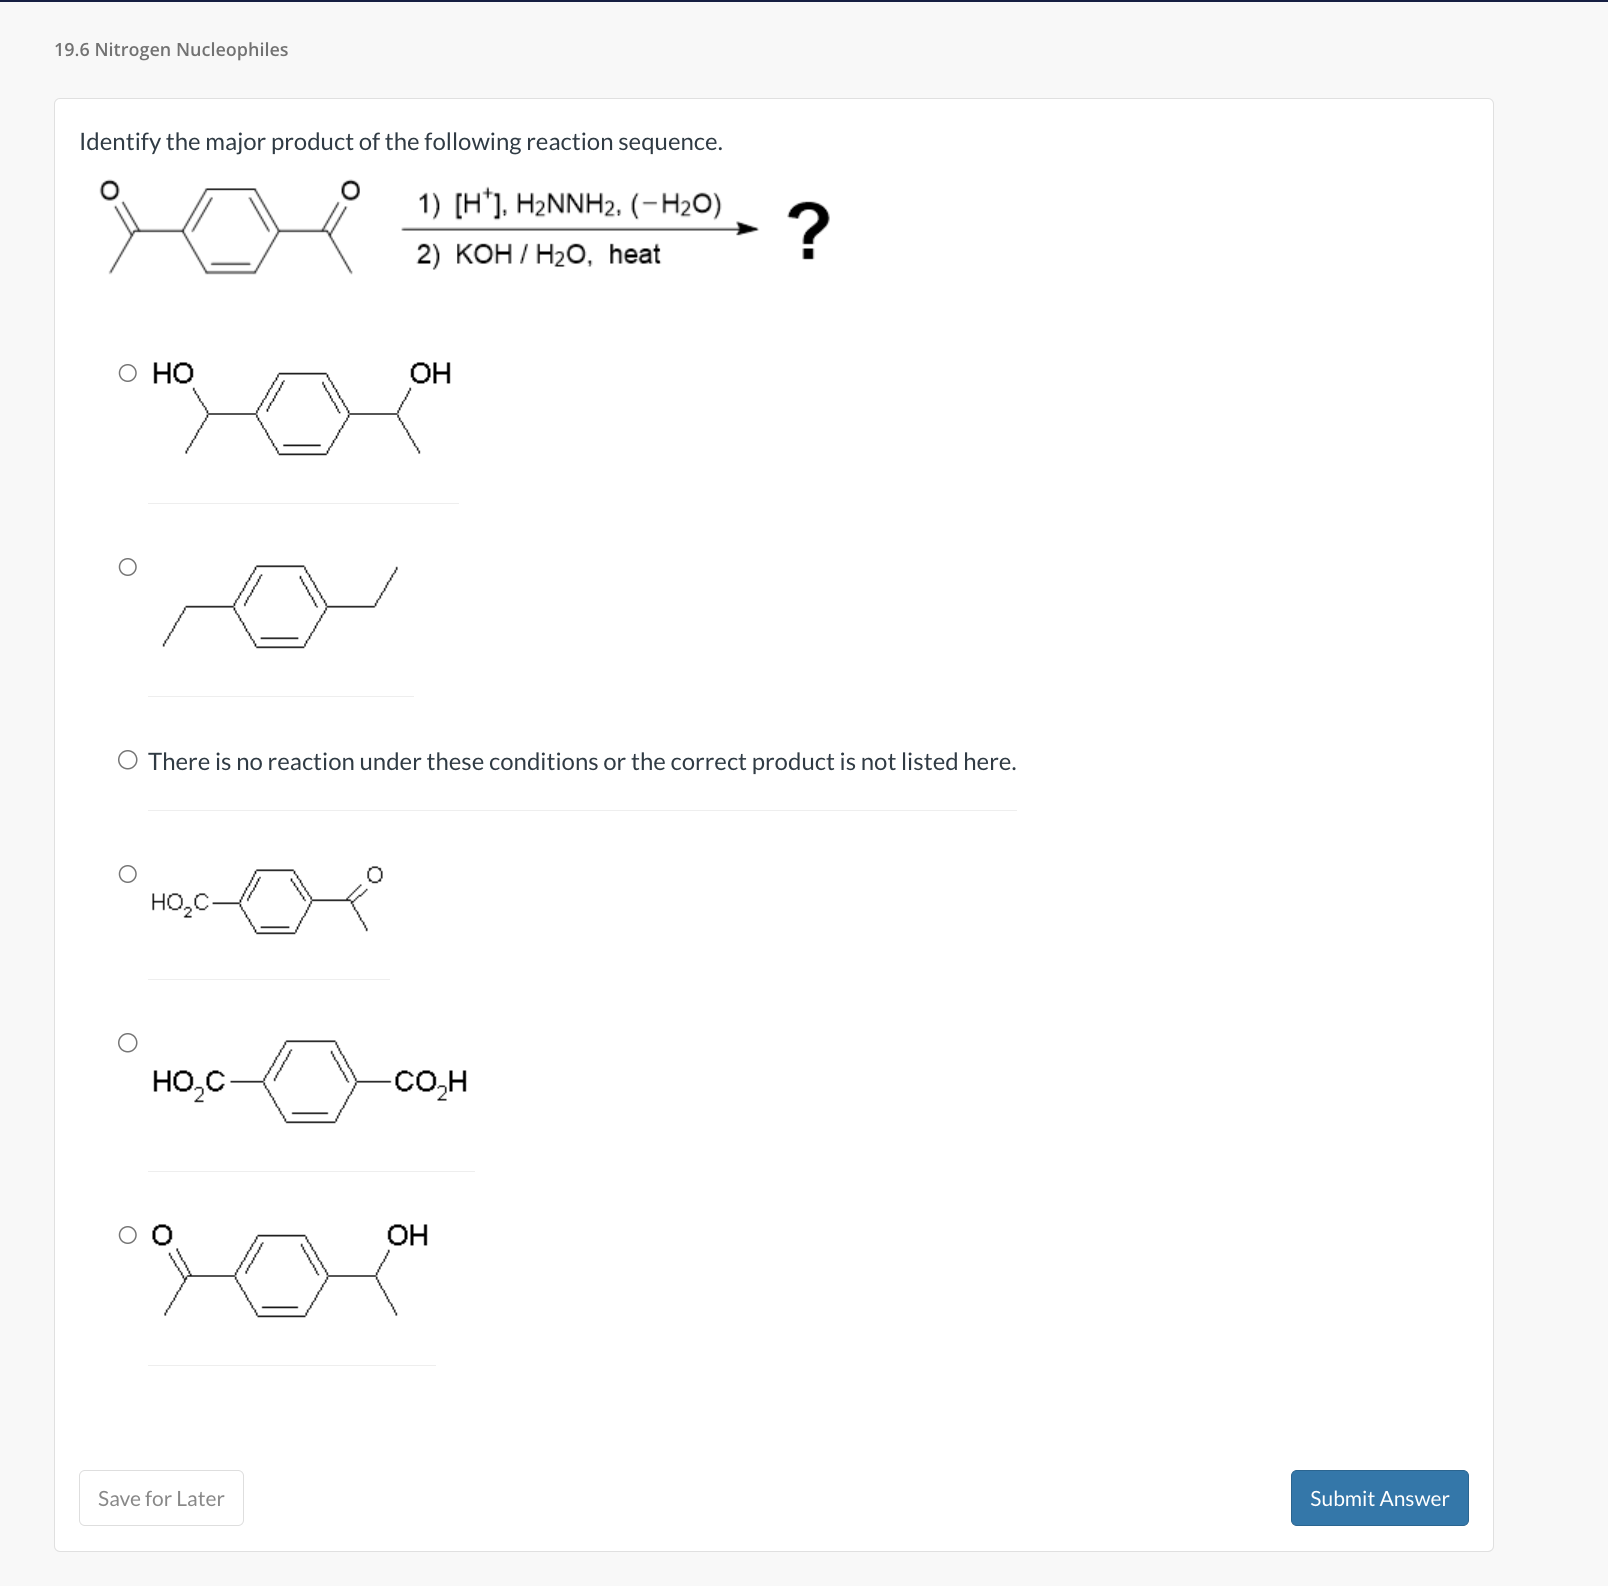Screen dimensions: 1608x1586
Task: Click the 19.6 Nitrogen Nucleophiles section title
Action: pos(170,49)
